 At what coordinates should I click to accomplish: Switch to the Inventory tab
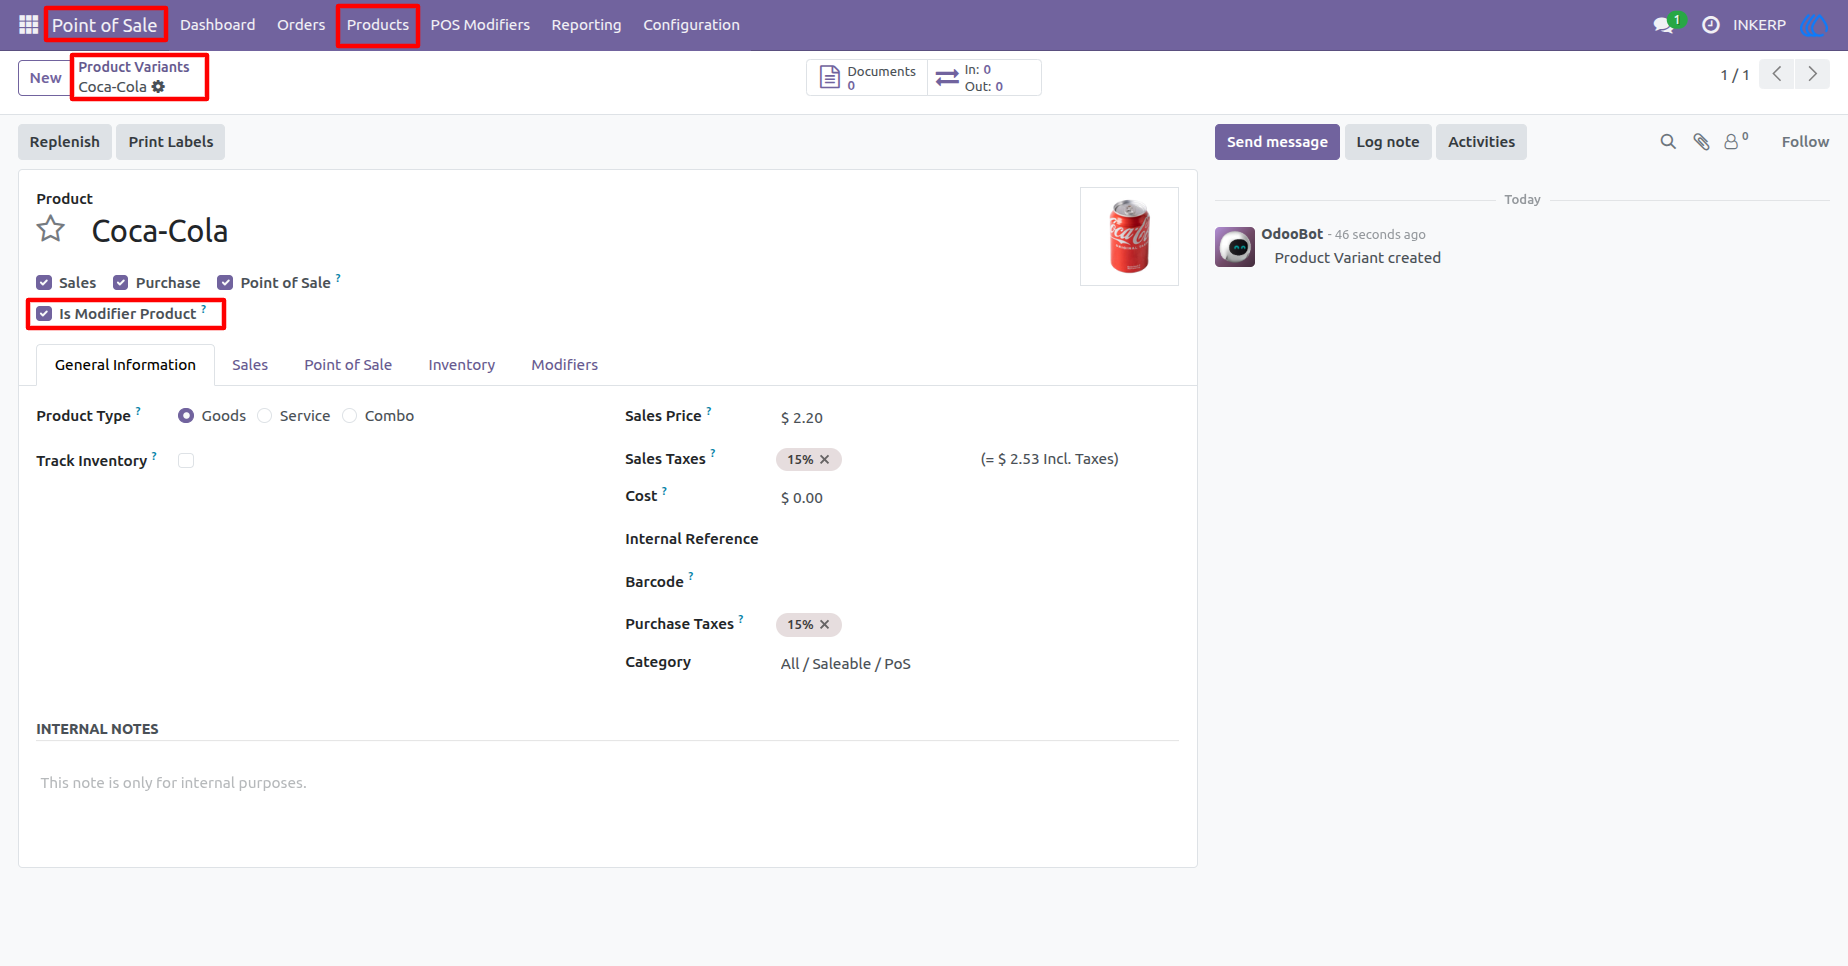click(461, 365)
